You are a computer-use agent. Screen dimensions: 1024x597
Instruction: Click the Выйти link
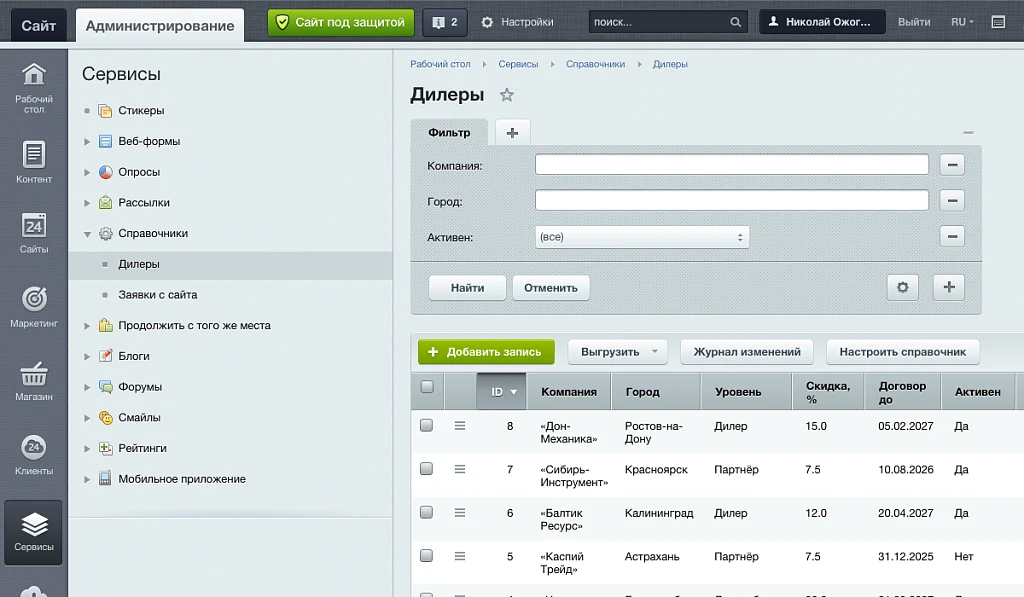pyautogui.click(x=914, y=22)
